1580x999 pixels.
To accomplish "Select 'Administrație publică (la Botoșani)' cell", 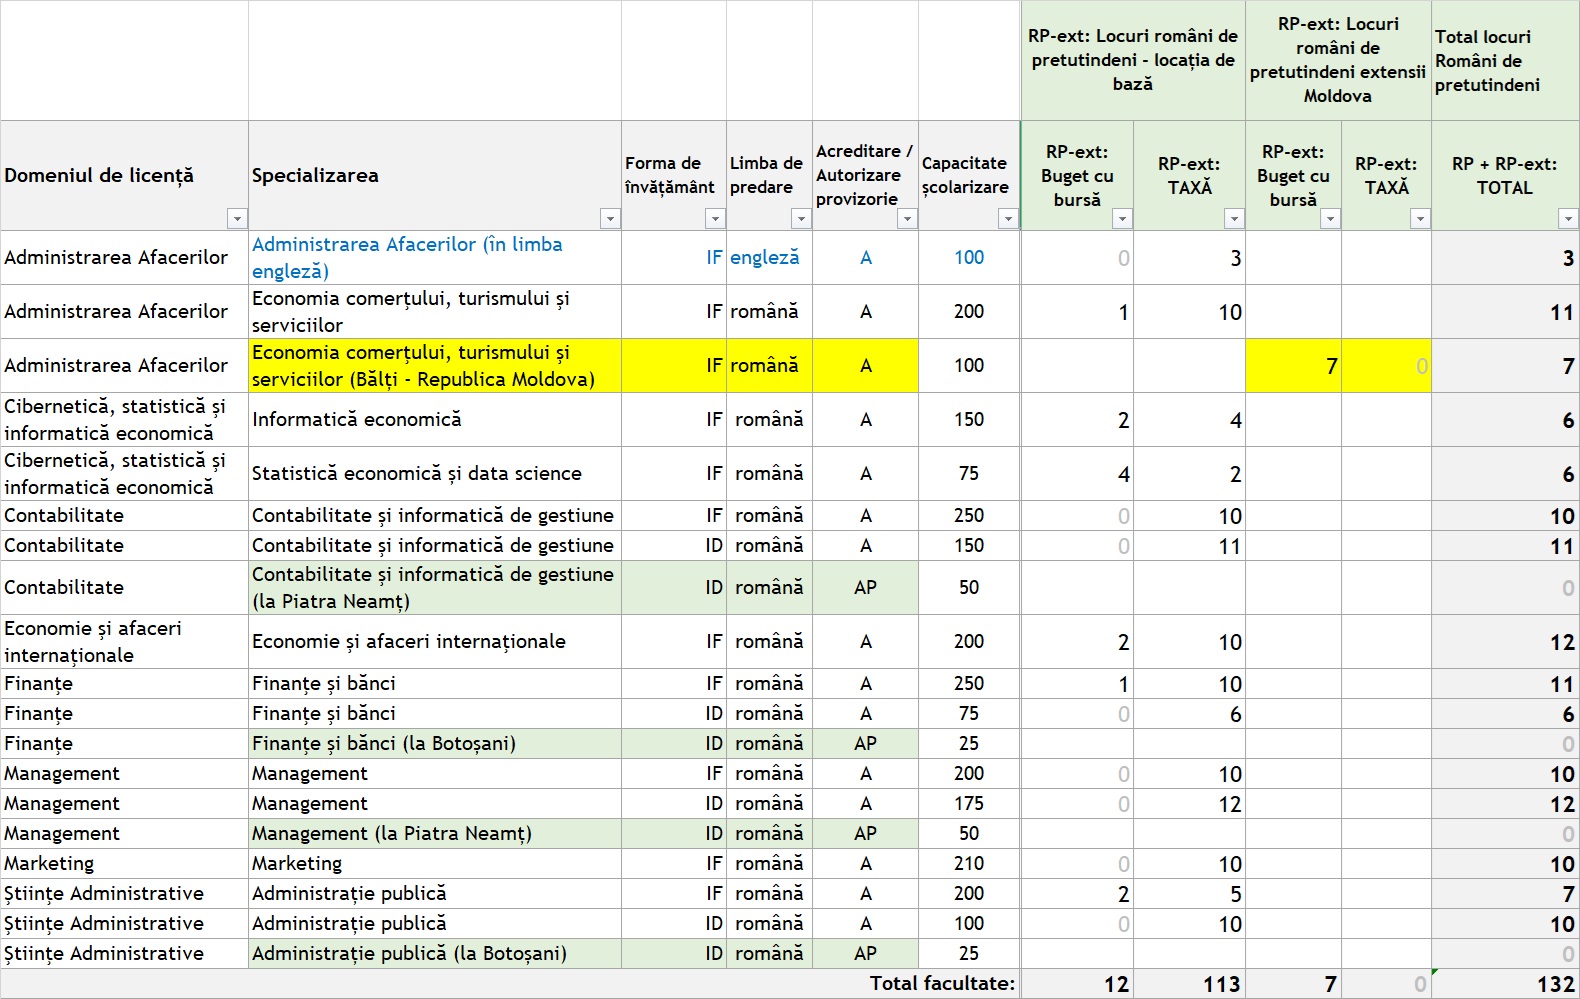I will [435, 954].
